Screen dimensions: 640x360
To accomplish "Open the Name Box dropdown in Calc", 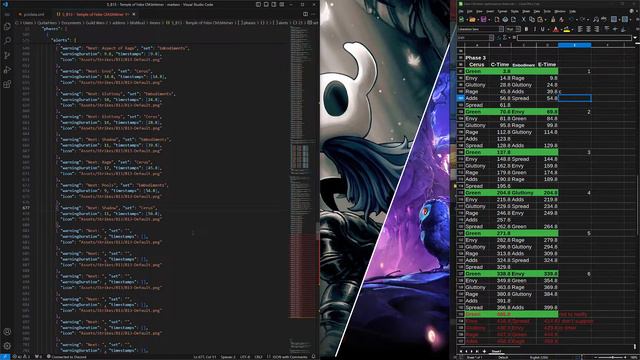I will click(491, 38).
